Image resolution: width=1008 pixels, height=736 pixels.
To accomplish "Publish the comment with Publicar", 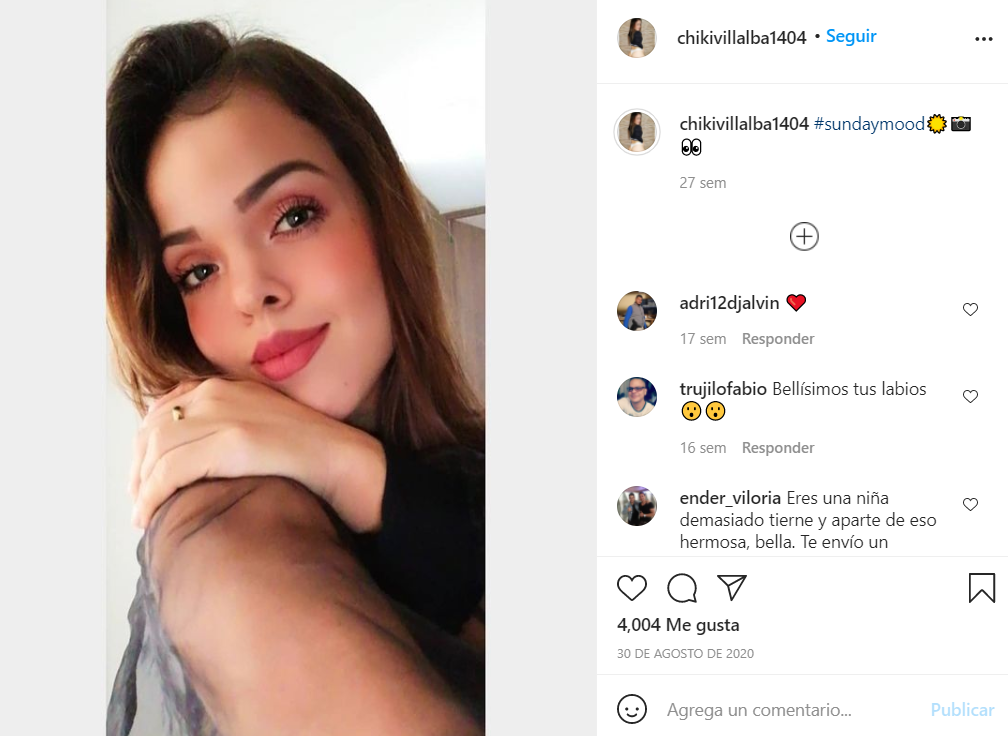I will tap(962, 710).
